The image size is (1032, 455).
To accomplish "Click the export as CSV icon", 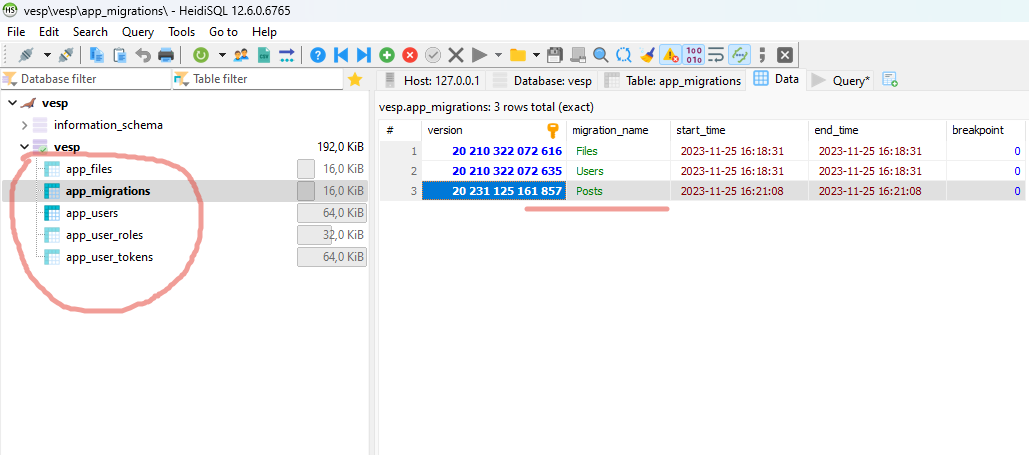I will coord(264,55).
